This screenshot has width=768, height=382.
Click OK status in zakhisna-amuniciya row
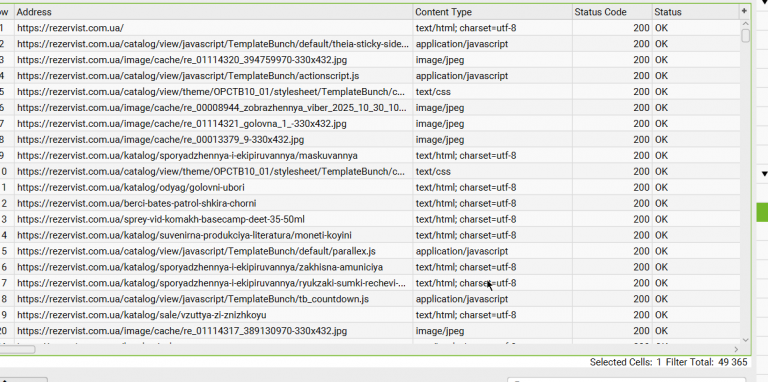point(696,267)
